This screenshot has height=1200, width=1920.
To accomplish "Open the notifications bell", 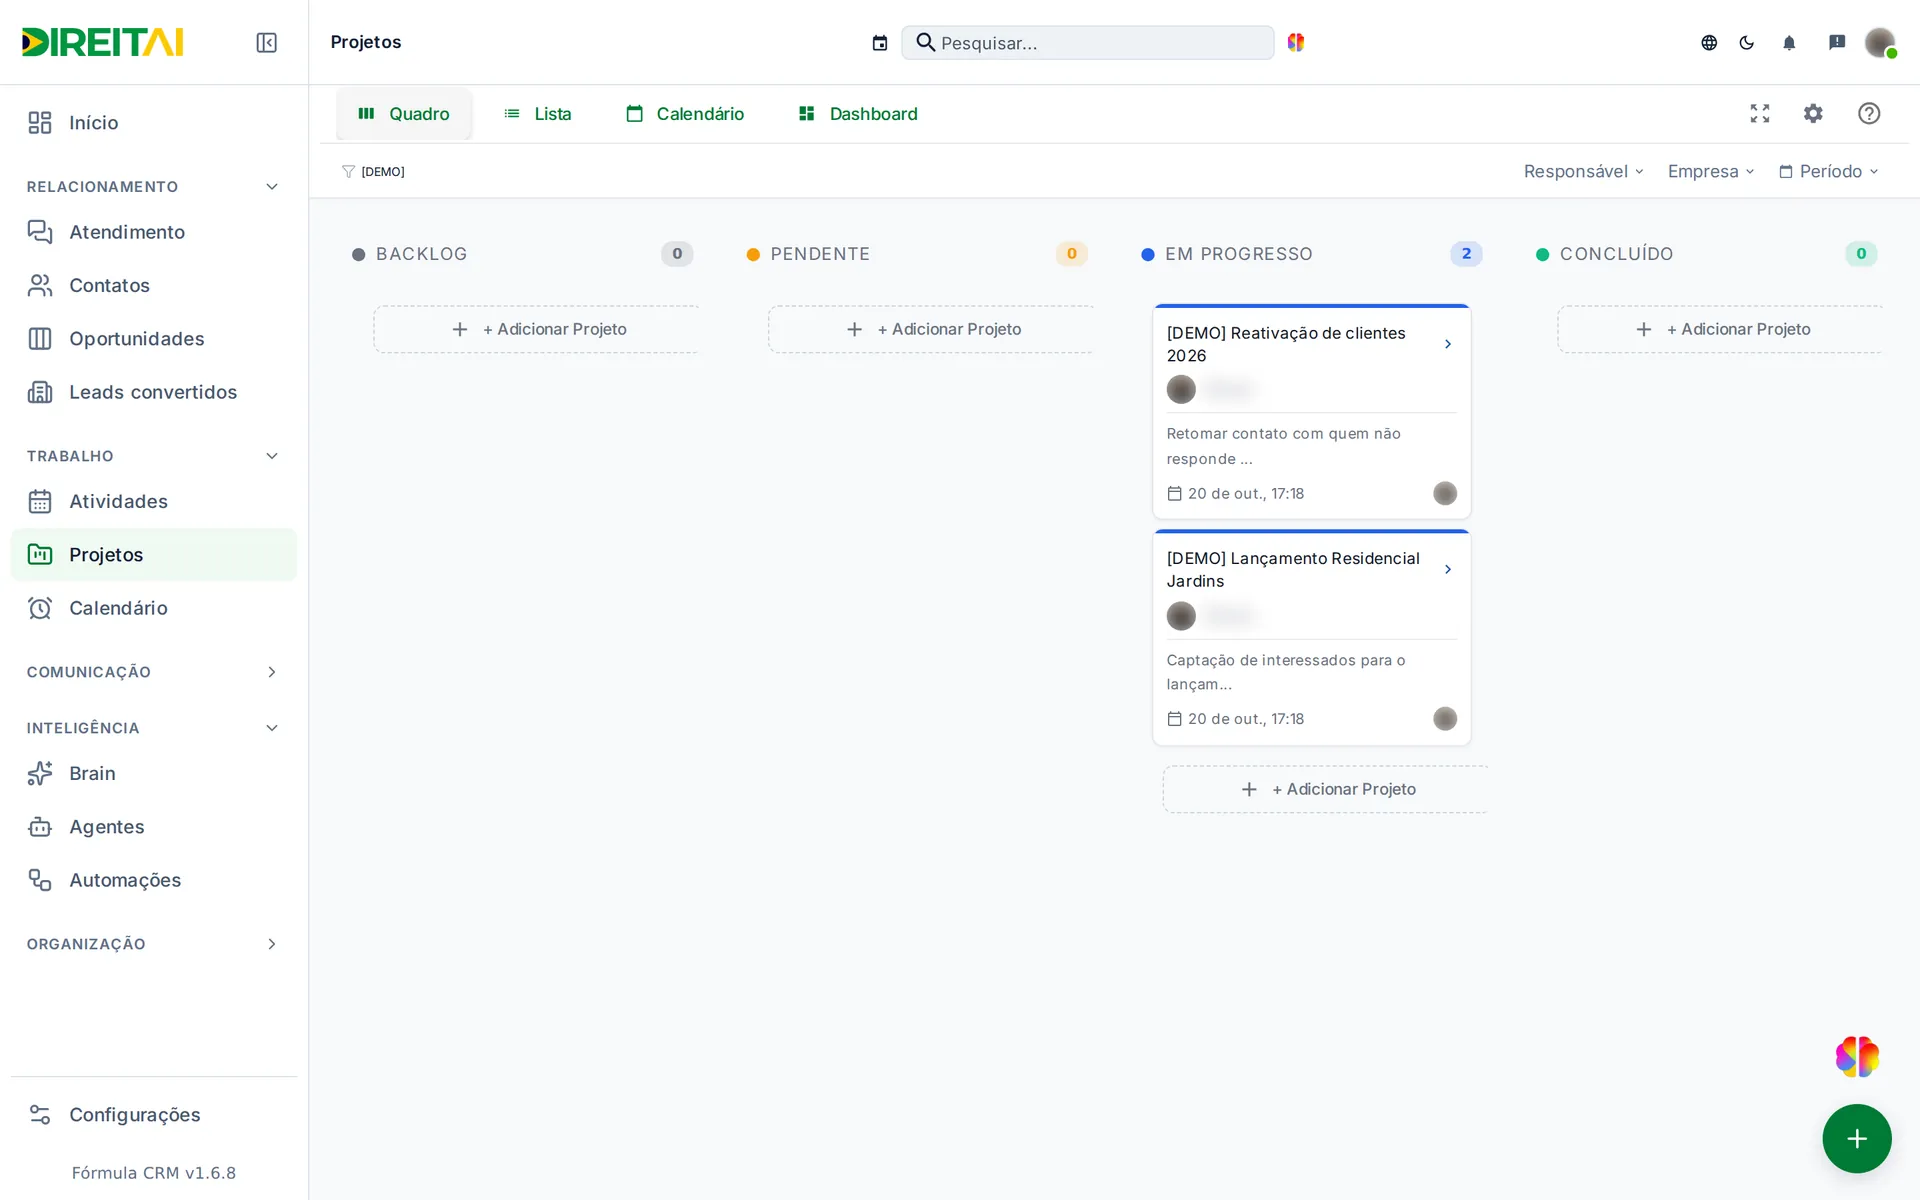I will (x=1789, y=42).
